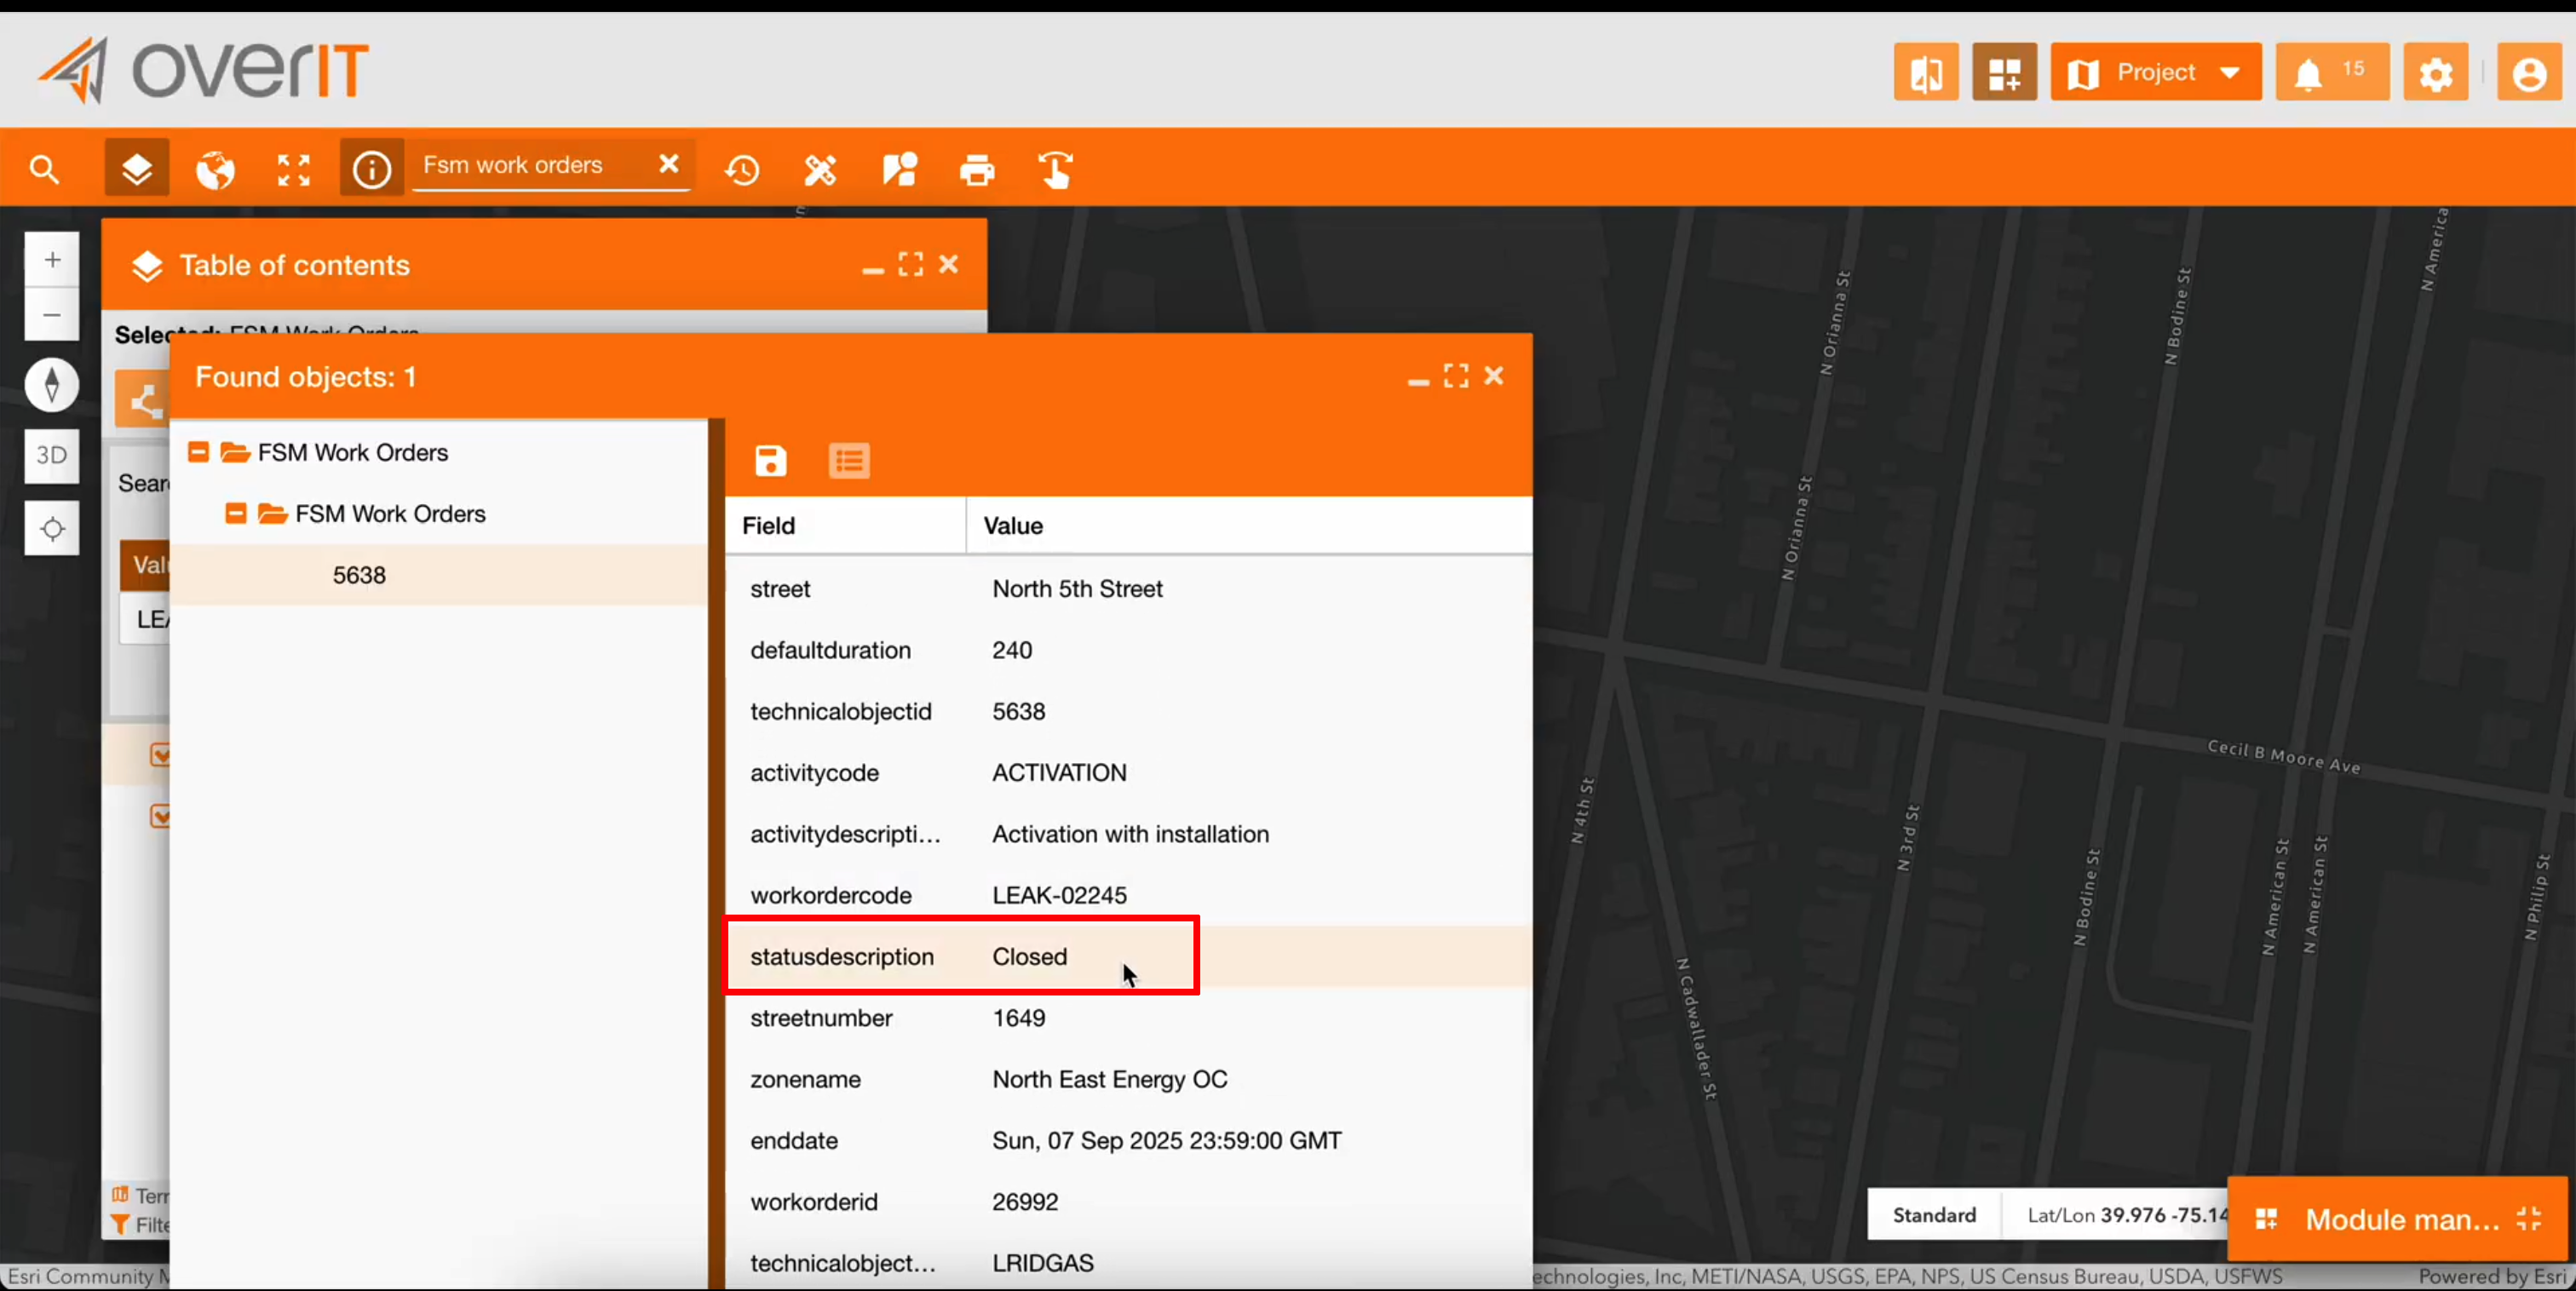Select the enddate Sun, 07 Sep 2025 value

coord(1167,1141)
